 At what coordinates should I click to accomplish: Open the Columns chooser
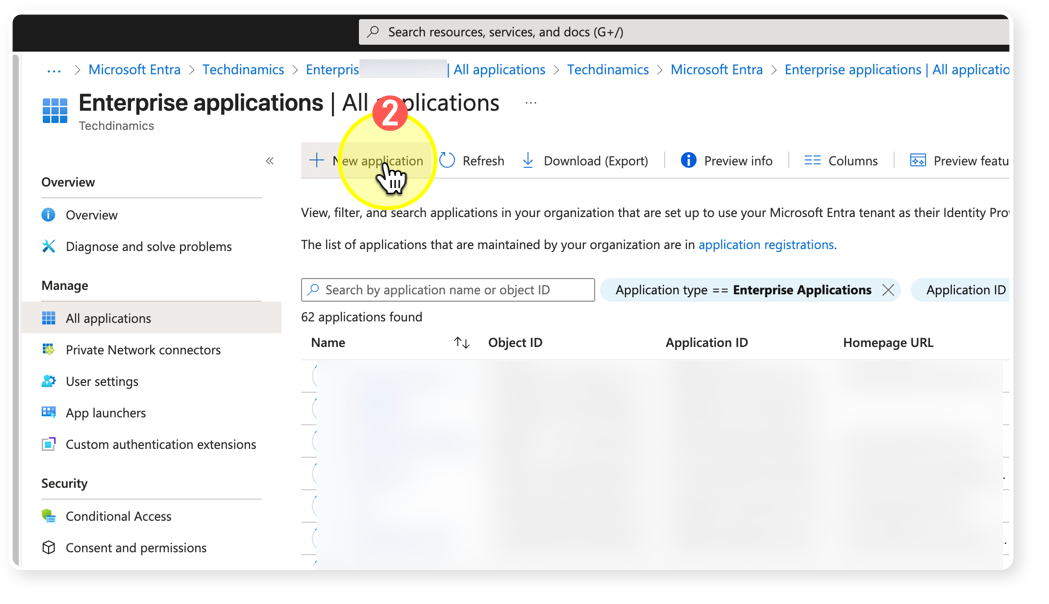(x=841, y=161)
